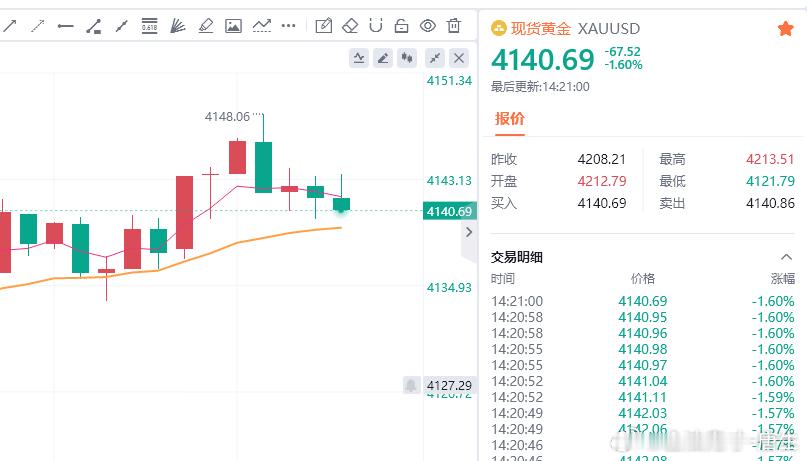Open more drawing tools ellipsis menu
Image resolution: width=807 pixels, height=461 pixels.
(x=289, y=25)
